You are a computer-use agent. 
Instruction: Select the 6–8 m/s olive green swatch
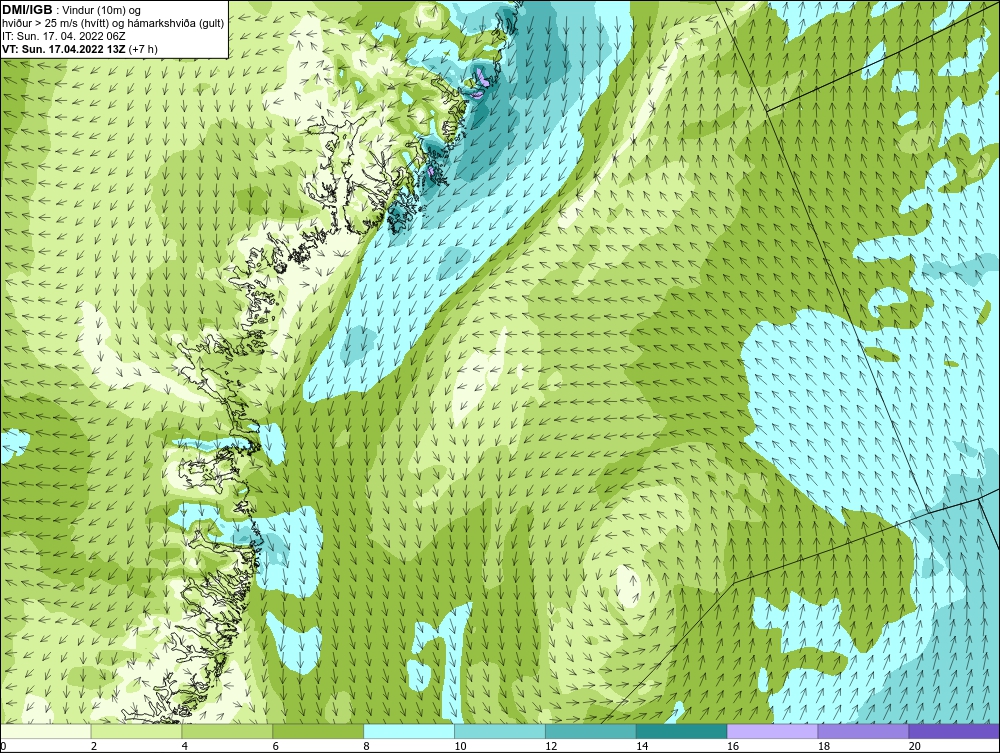[318, 731]
